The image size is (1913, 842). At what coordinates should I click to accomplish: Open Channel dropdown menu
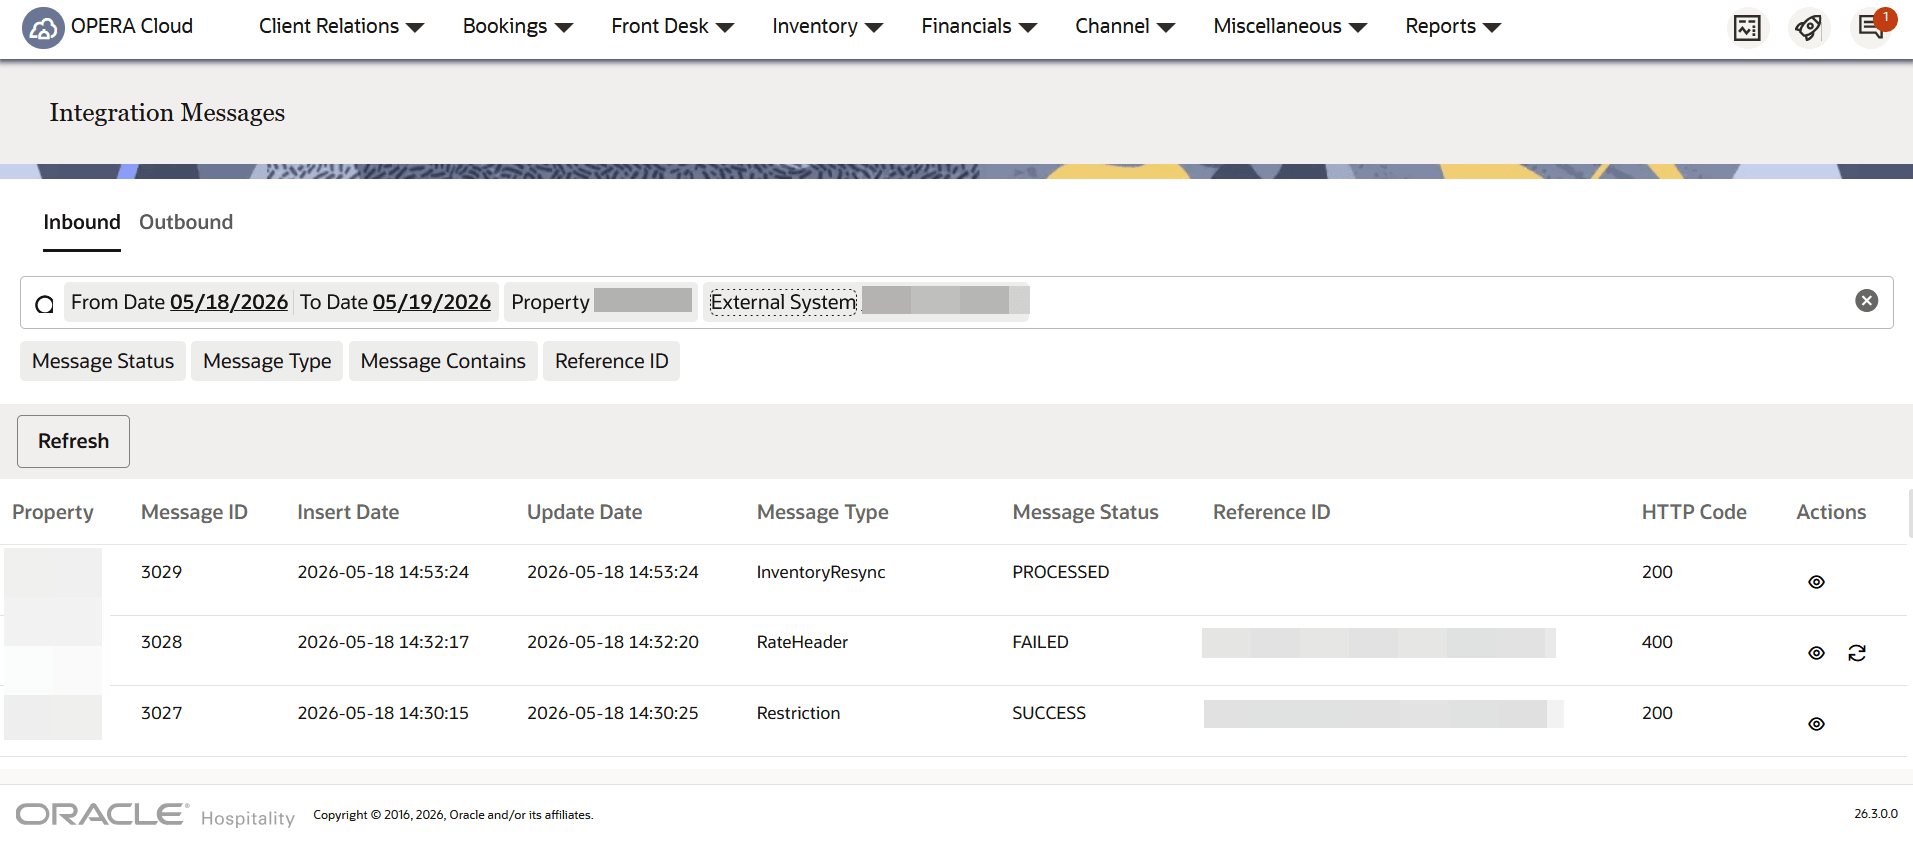[x=1124, y=27]
